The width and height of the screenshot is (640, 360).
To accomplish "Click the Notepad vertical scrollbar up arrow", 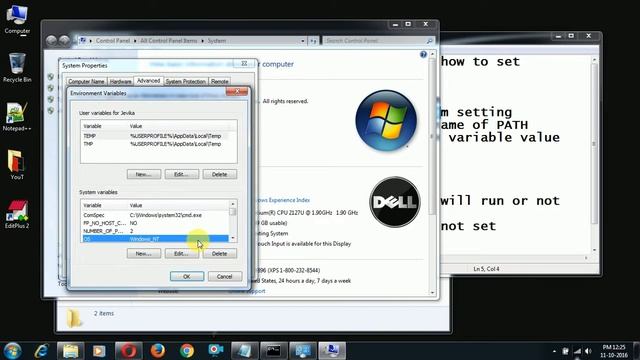I will tap(594, 60).
